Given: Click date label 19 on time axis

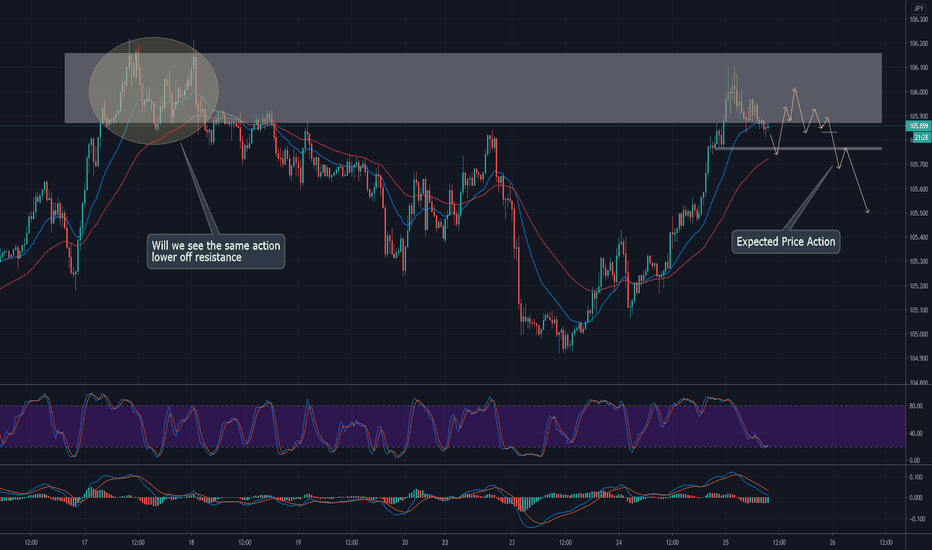Looking at the screenshot, I should [x=298, y=542].
